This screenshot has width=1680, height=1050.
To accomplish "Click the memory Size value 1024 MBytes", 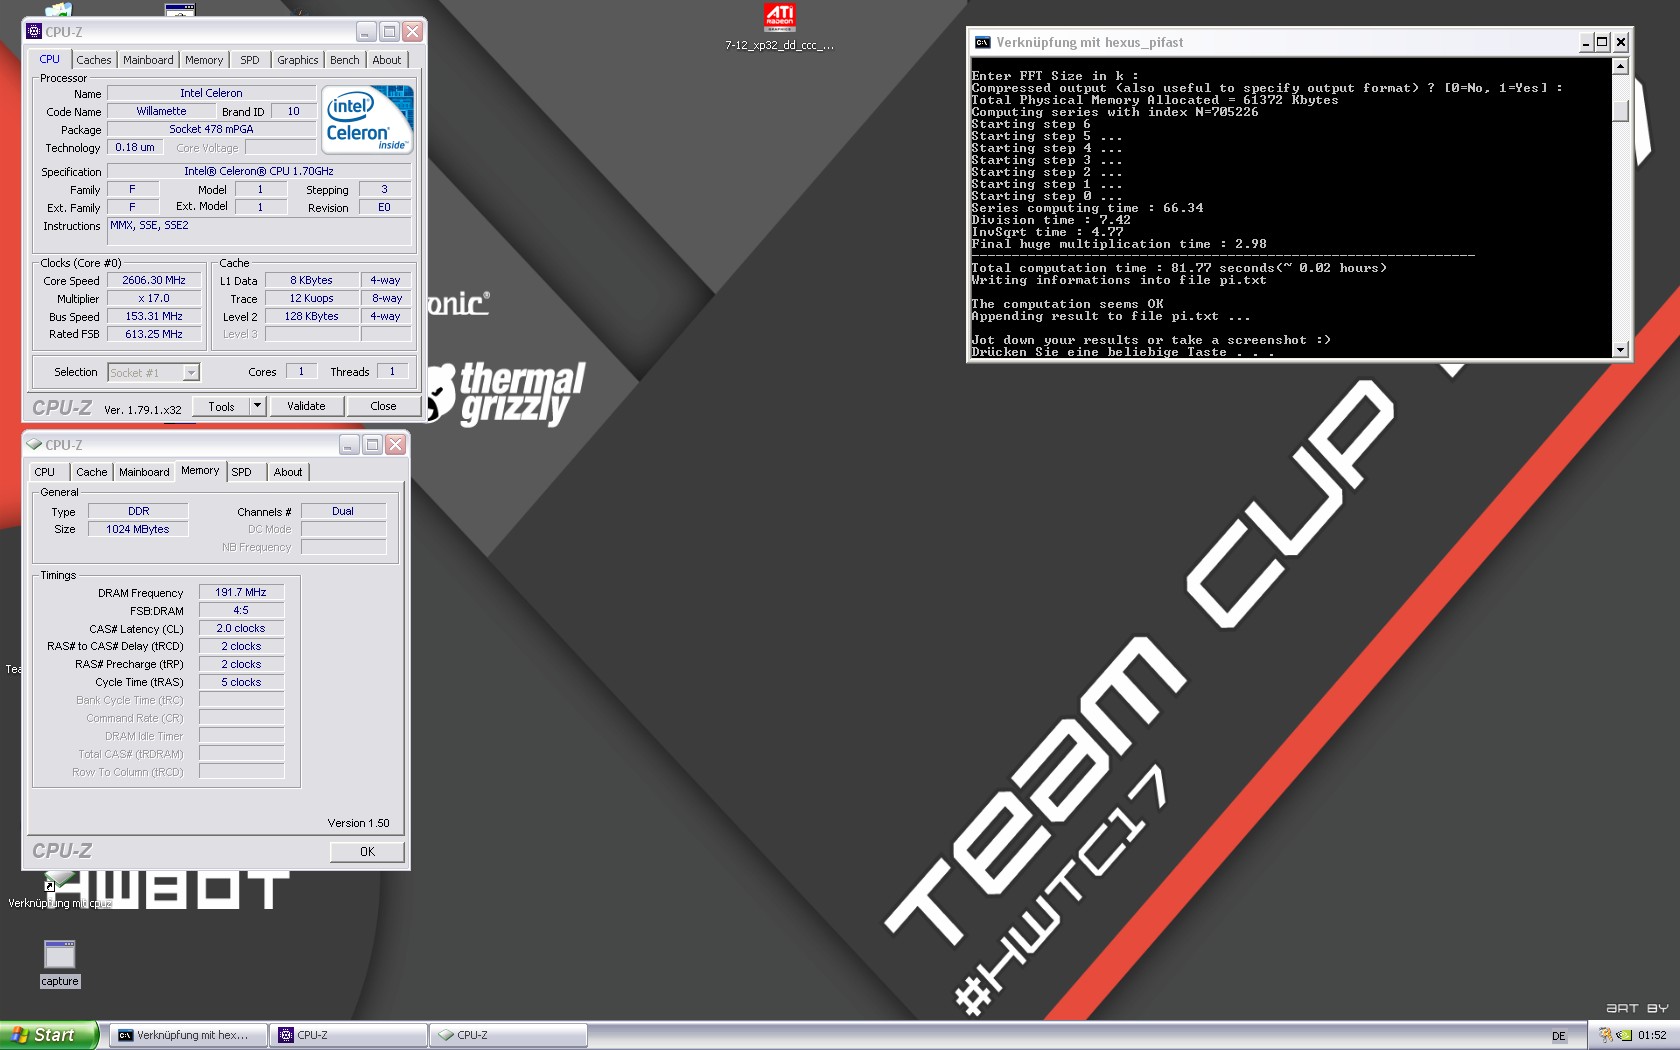I will coord(138,530).
